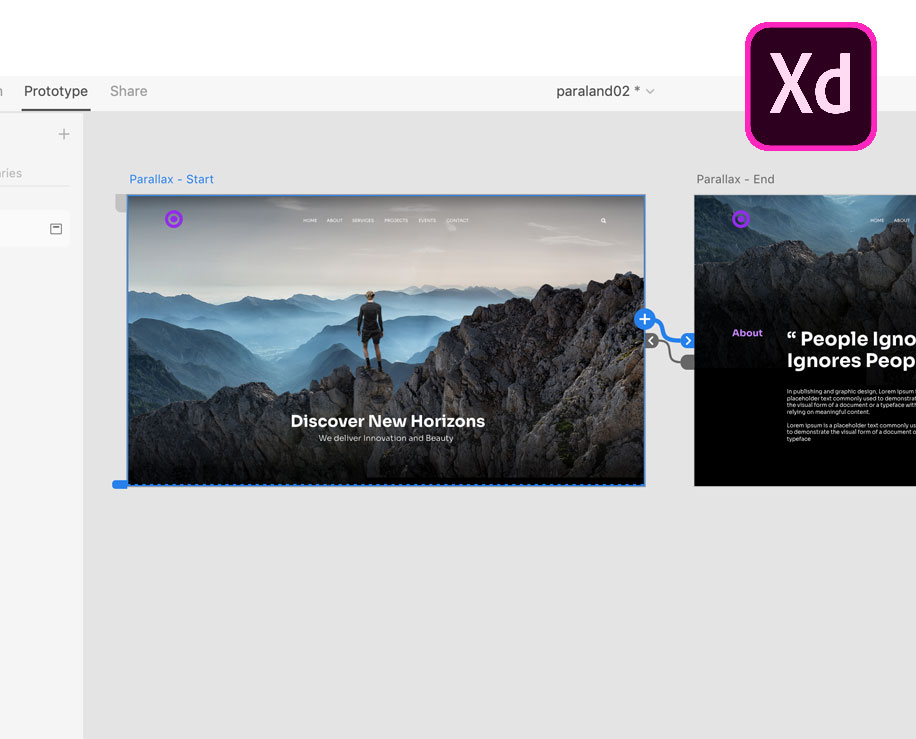Click HOME in the End artboard navigation
The height and width of the screenshot is (739, 916).
click(877, 220)
